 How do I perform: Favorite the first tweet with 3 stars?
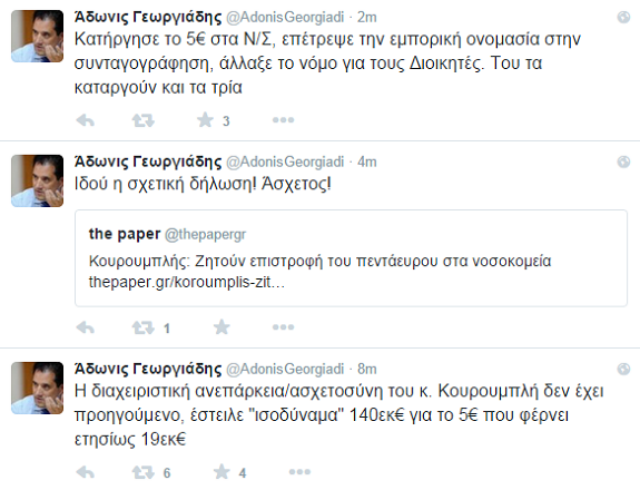click(x=205, y=120)
